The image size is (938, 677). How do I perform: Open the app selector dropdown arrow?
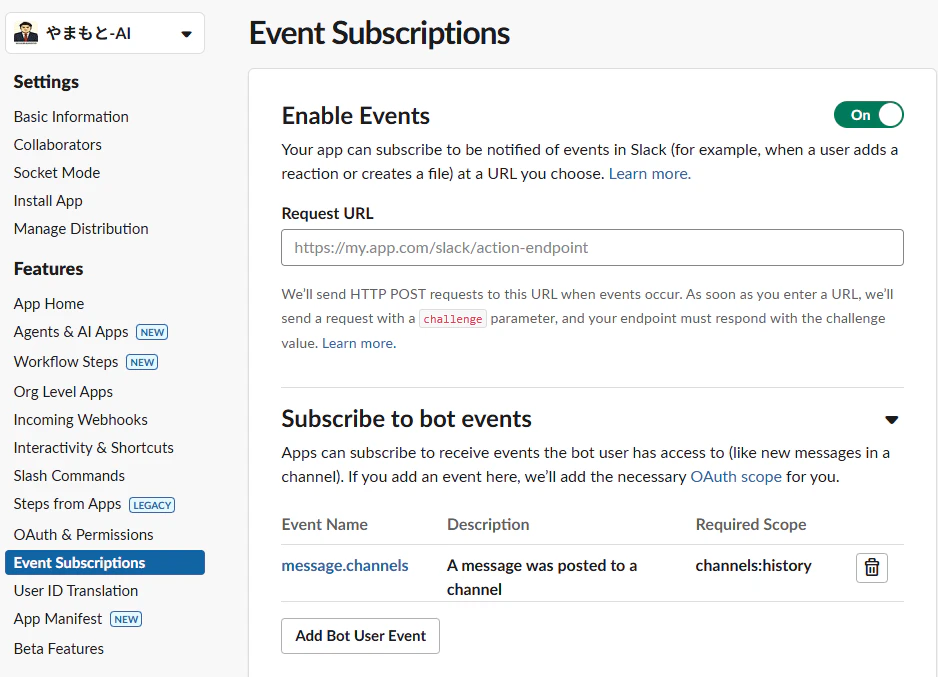186,34
